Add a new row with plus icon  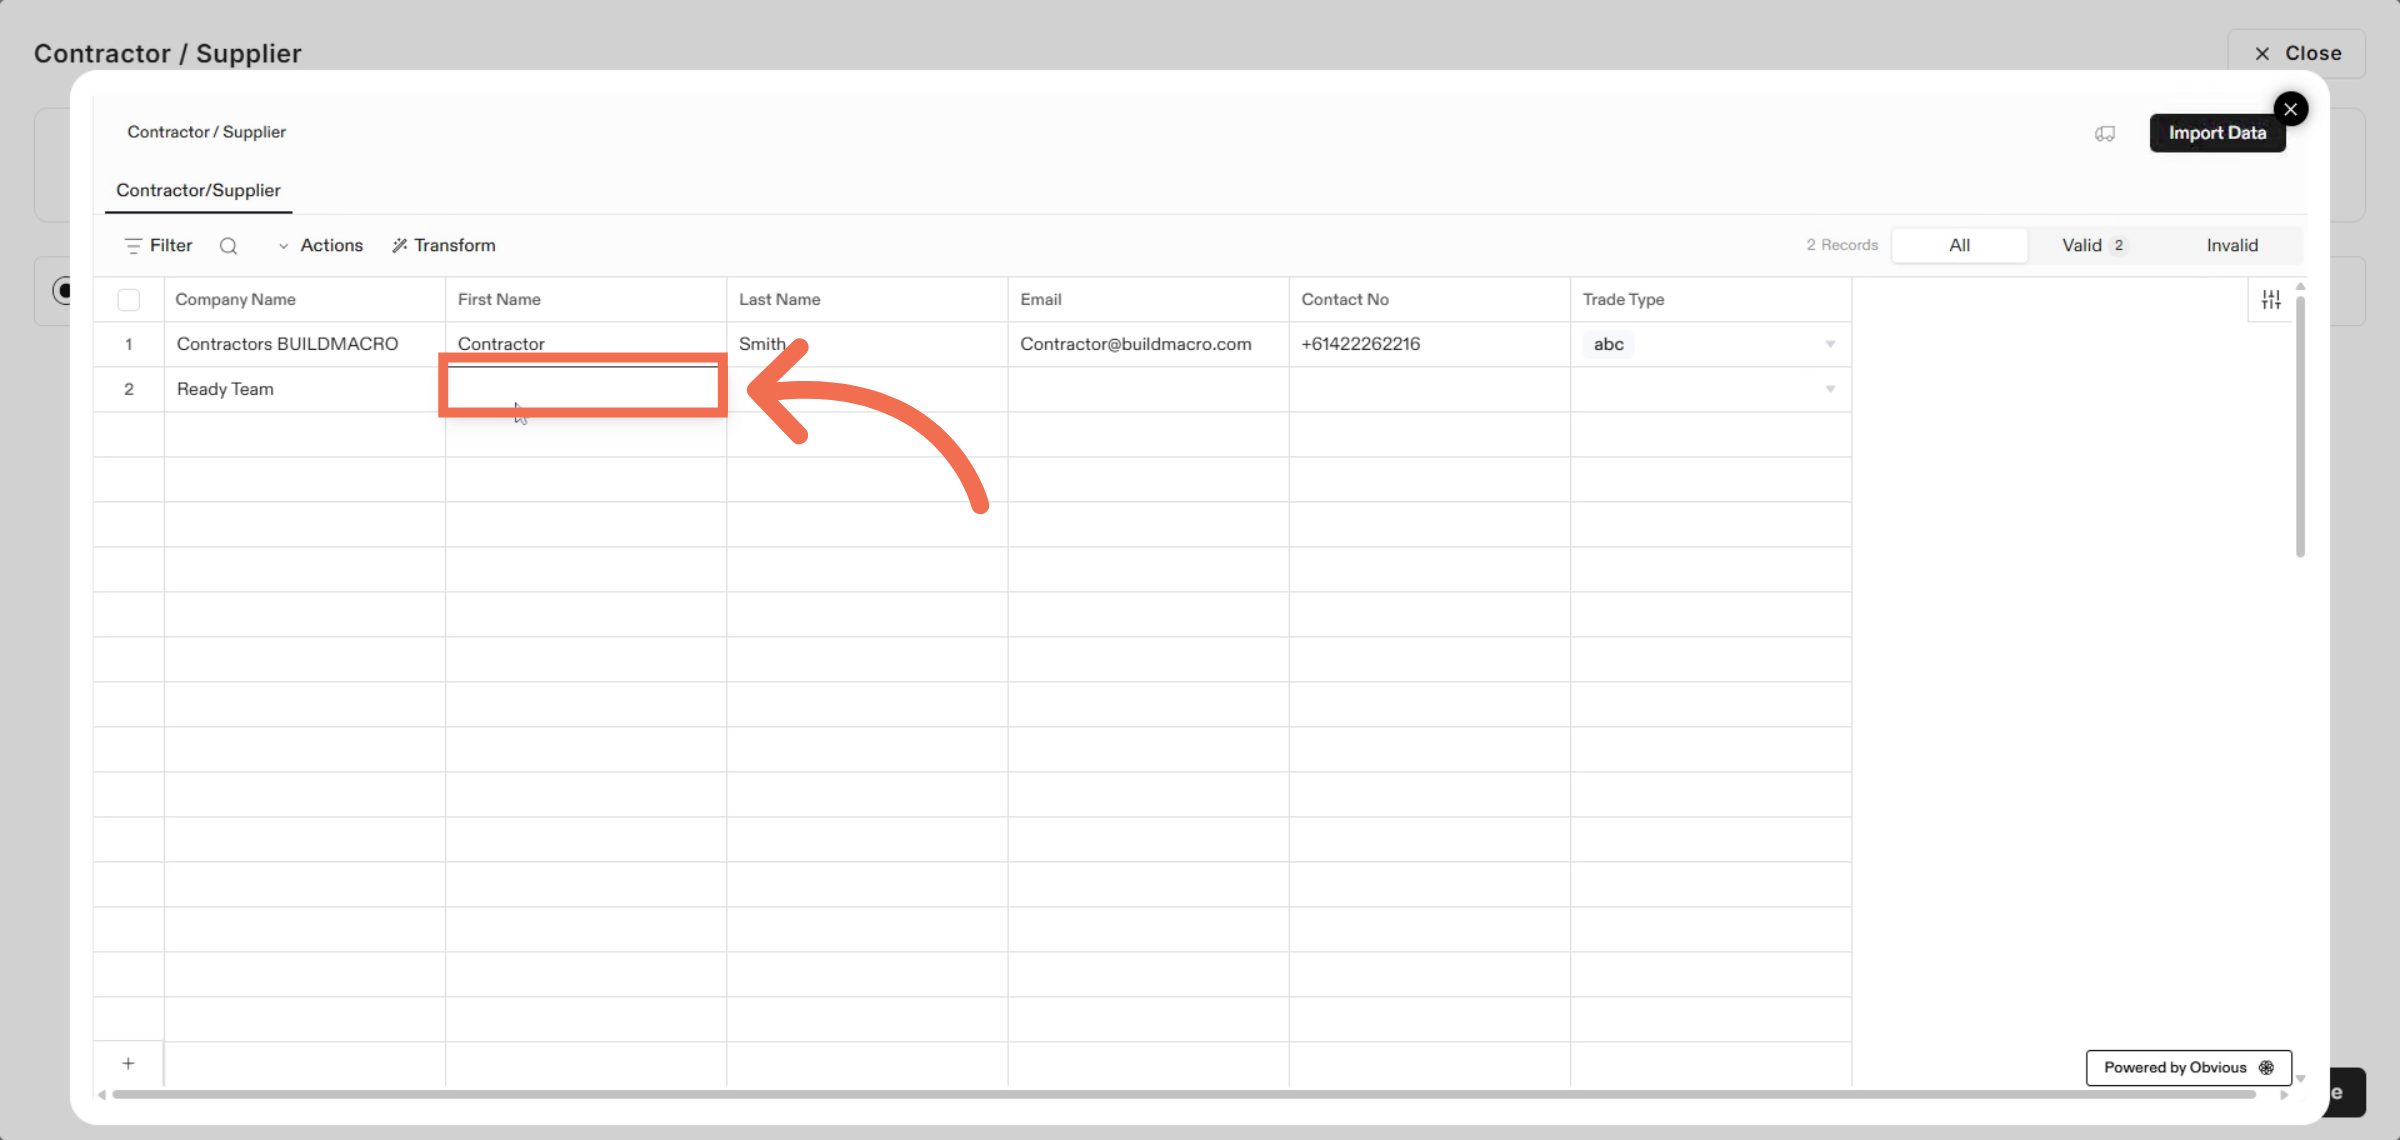click(128, 1064)
